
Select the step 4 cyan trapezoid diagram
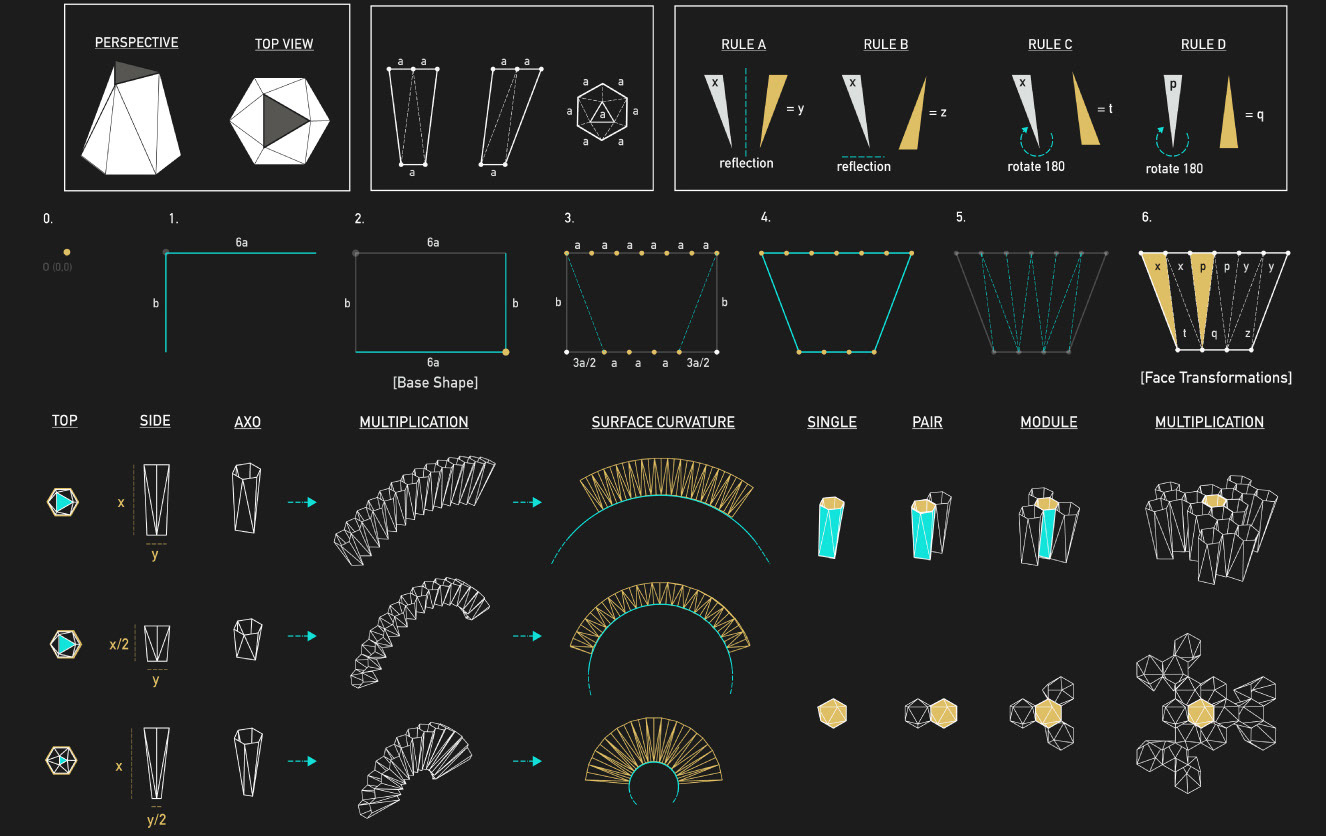tap(836, 303)
